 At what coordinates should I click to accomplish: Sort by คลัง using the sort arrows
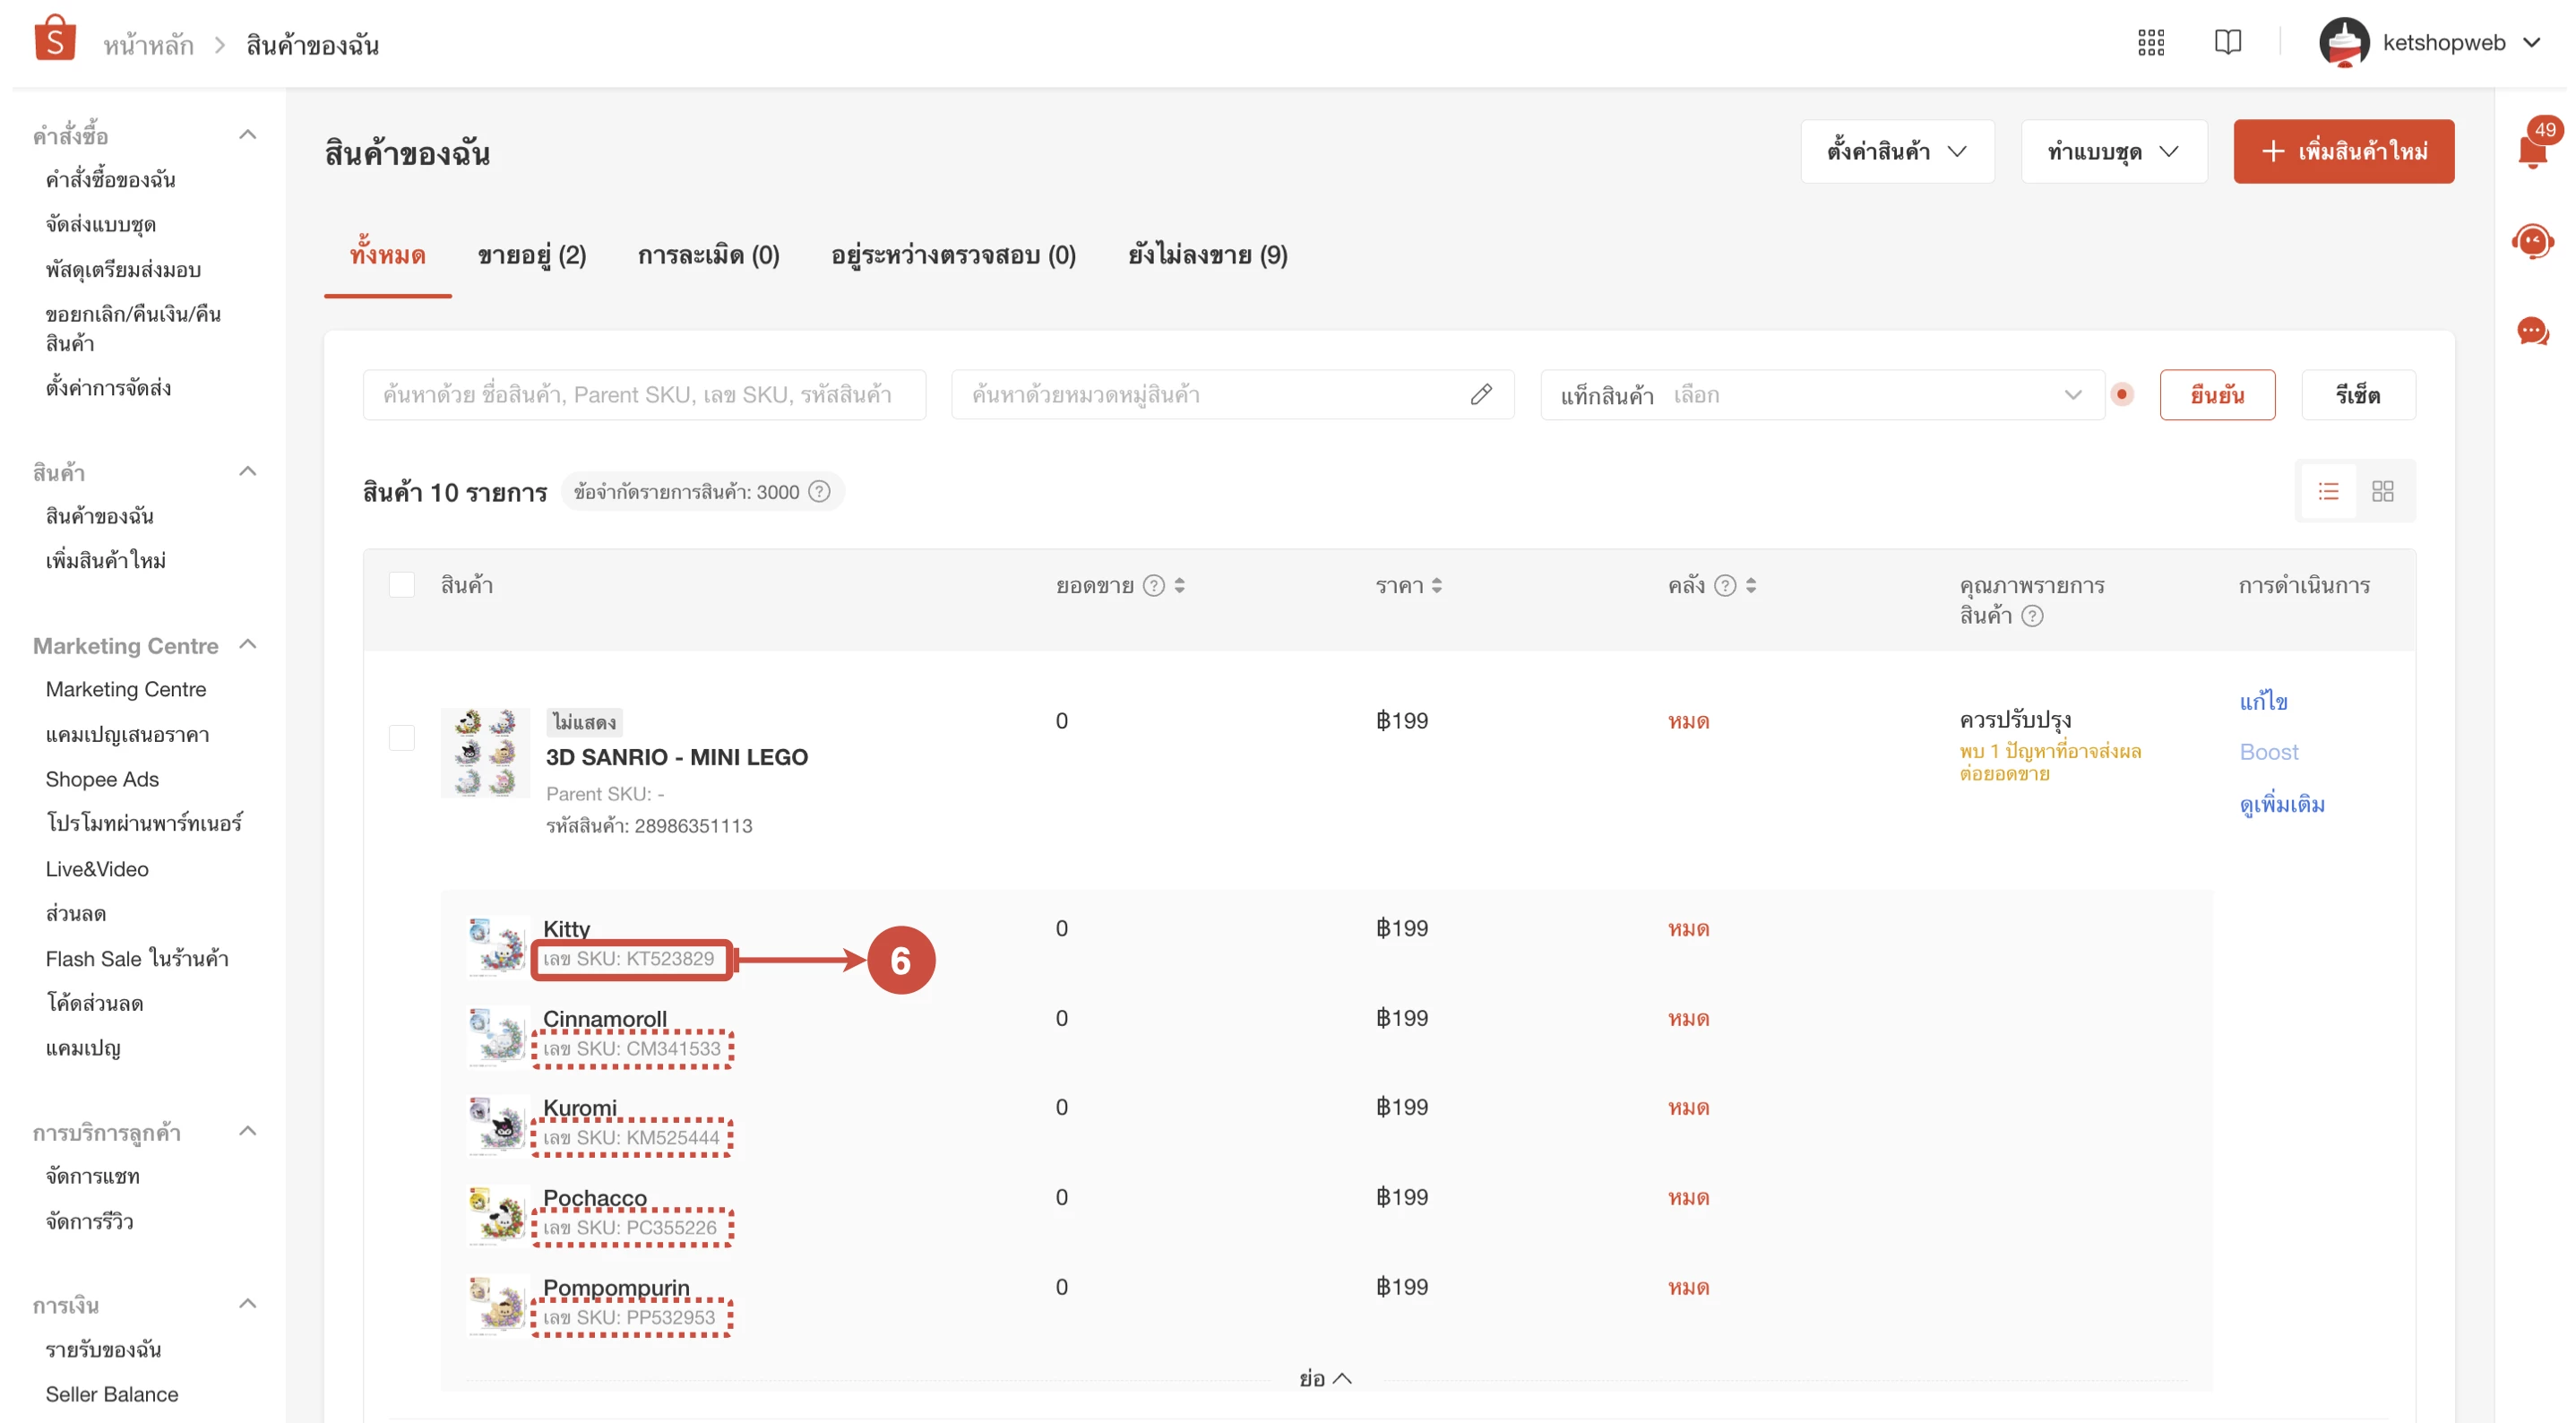(x=1751, y=586)
